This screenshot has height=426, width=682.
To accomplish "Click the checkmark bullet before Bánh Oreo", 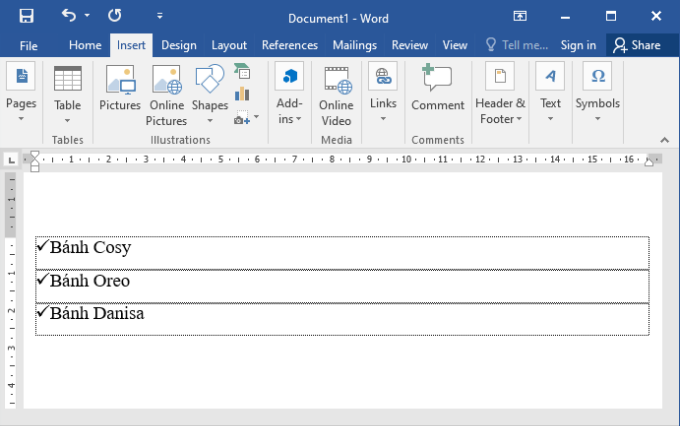I will point(42,279).
